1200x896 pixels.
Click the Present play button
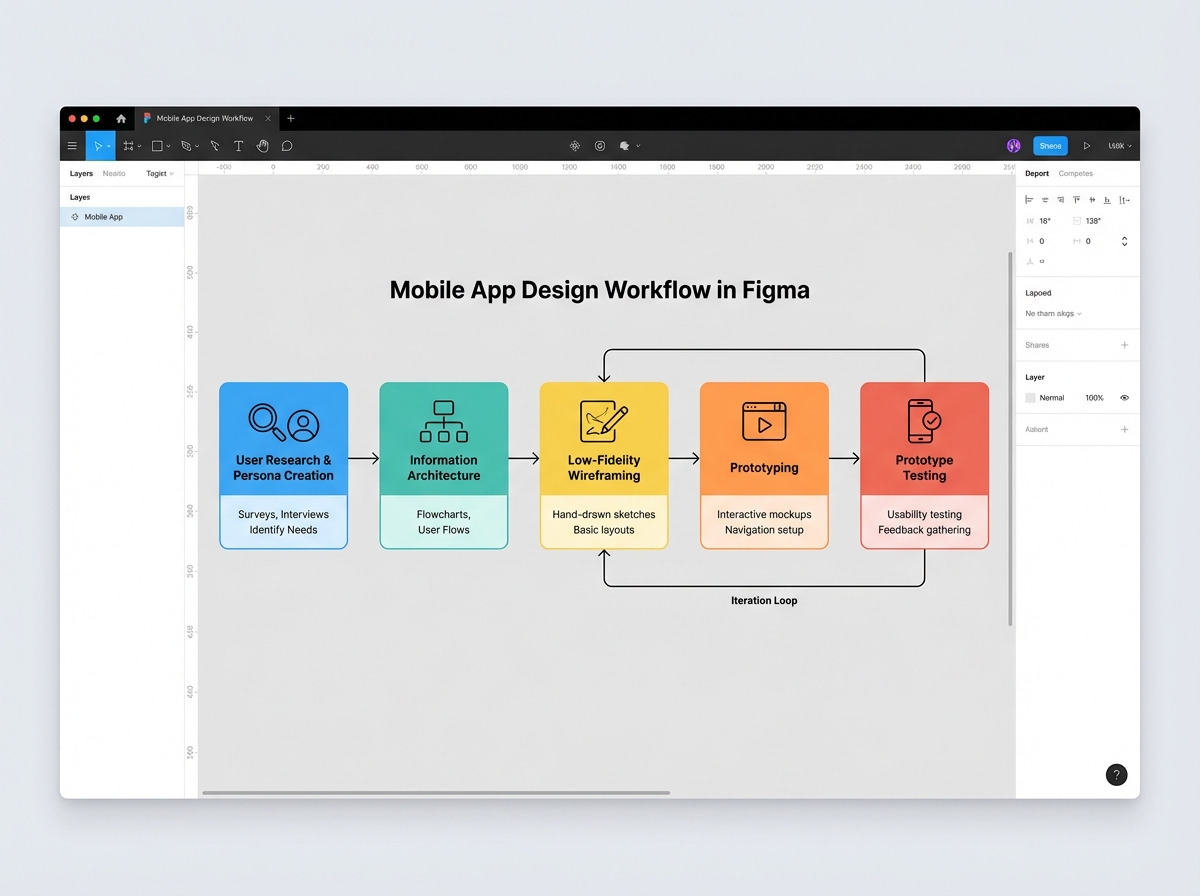1087,145
